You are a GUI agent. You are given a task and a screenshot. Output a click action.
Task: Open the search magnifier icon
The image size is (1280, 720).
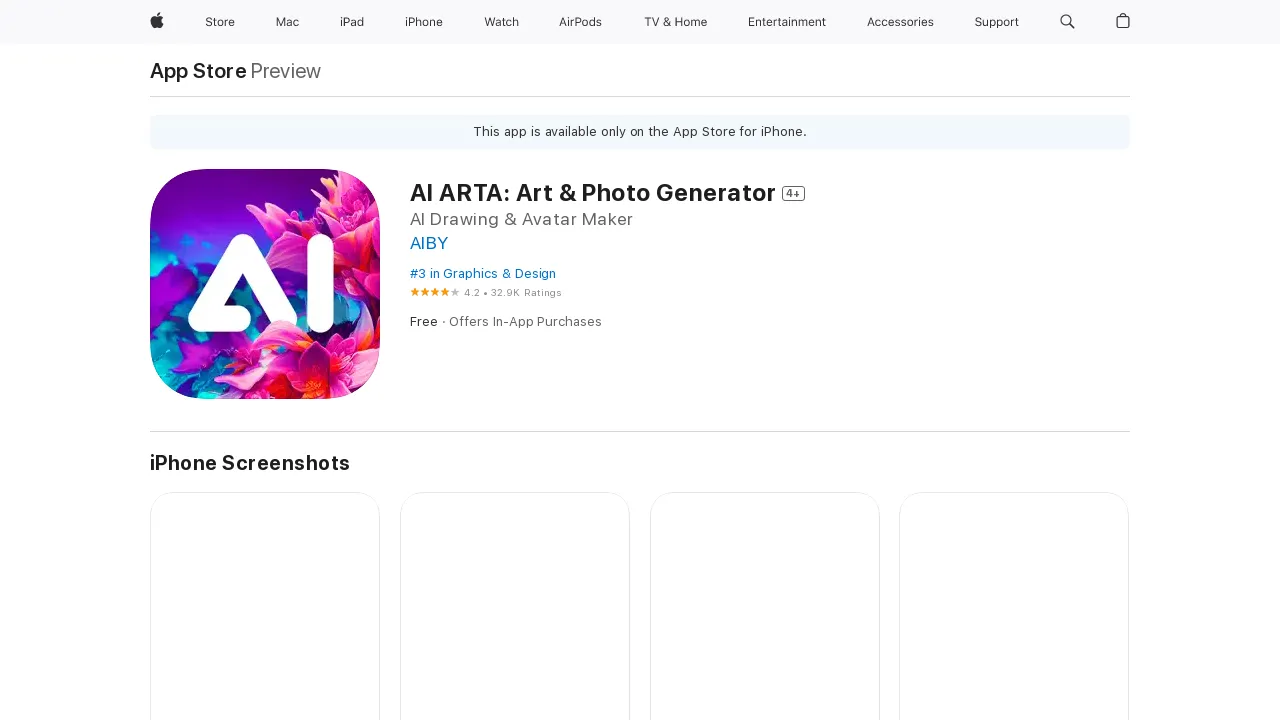[x=1067, y=21]
